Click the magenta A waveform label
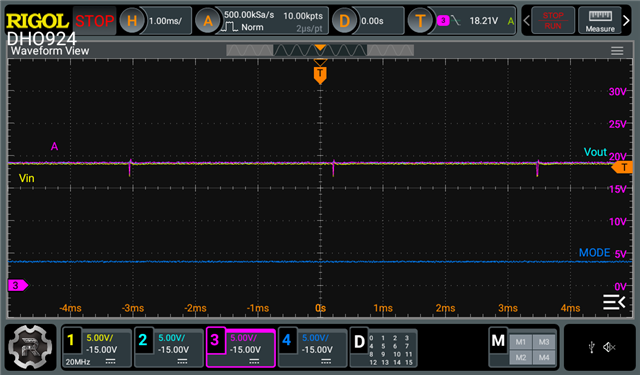 (x=54, y=146)
